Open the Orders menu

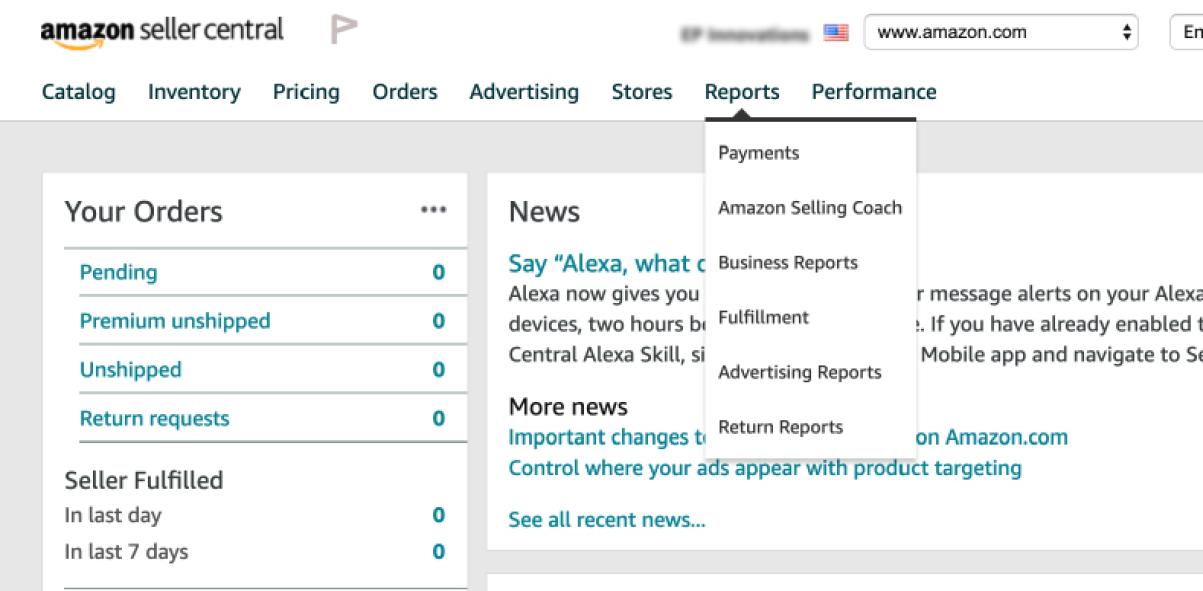tap(405, 92)
